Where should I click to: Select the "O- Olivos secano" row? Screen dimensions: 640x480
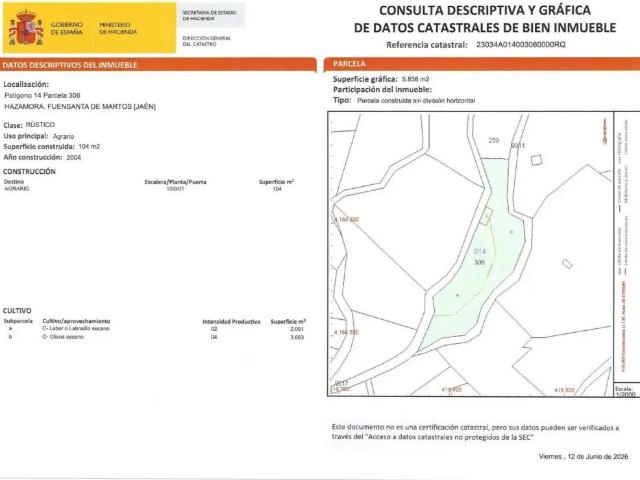(63, 337)
